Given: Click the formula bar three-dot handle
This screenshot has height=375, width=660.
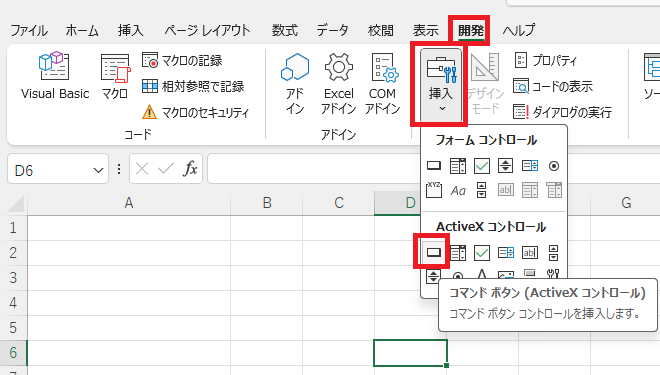Looking at the screenshot, I should coord(119,169).
